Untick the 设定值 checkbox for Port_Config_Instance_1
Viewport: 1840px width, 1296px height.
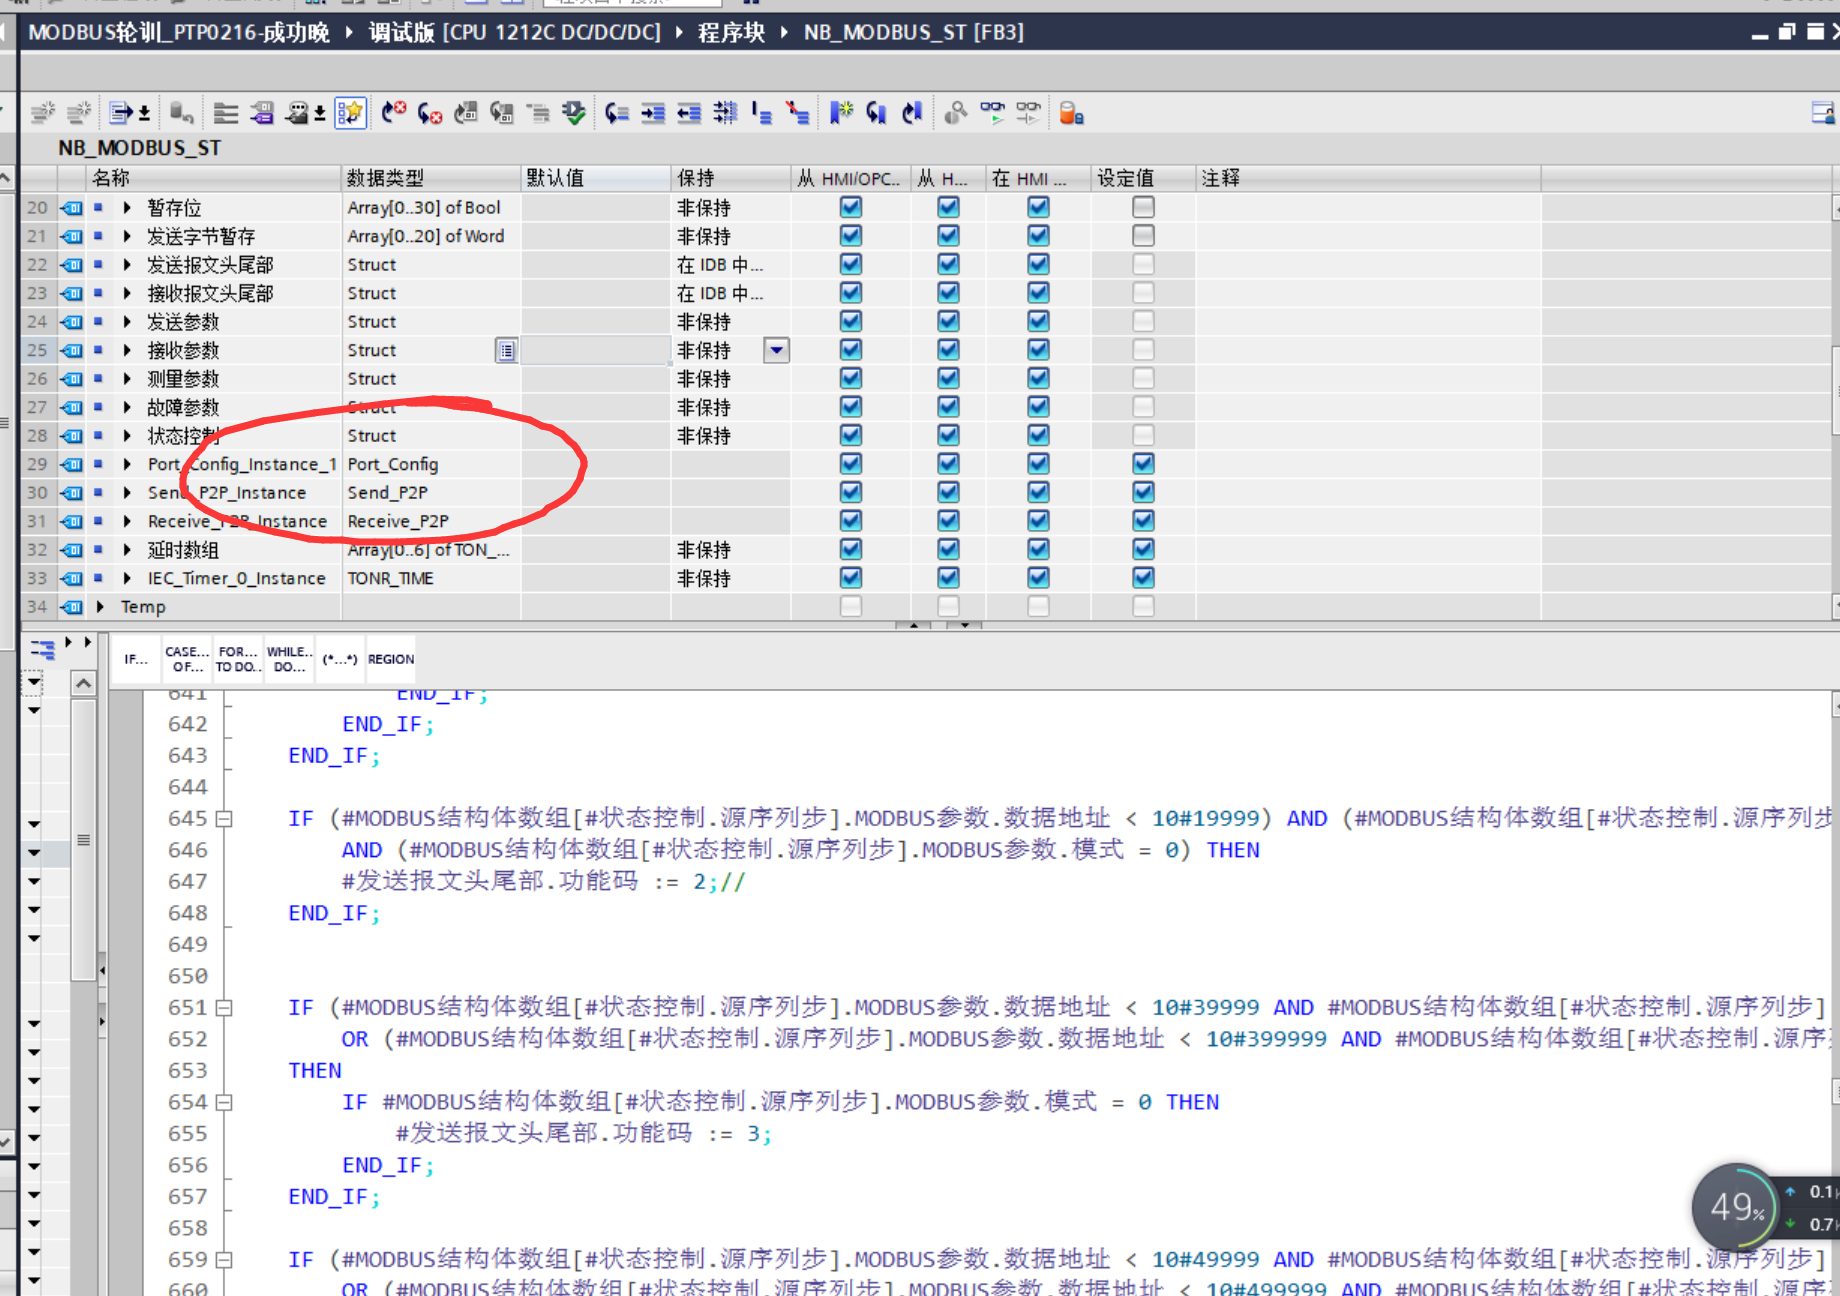tap(1143, 464)
